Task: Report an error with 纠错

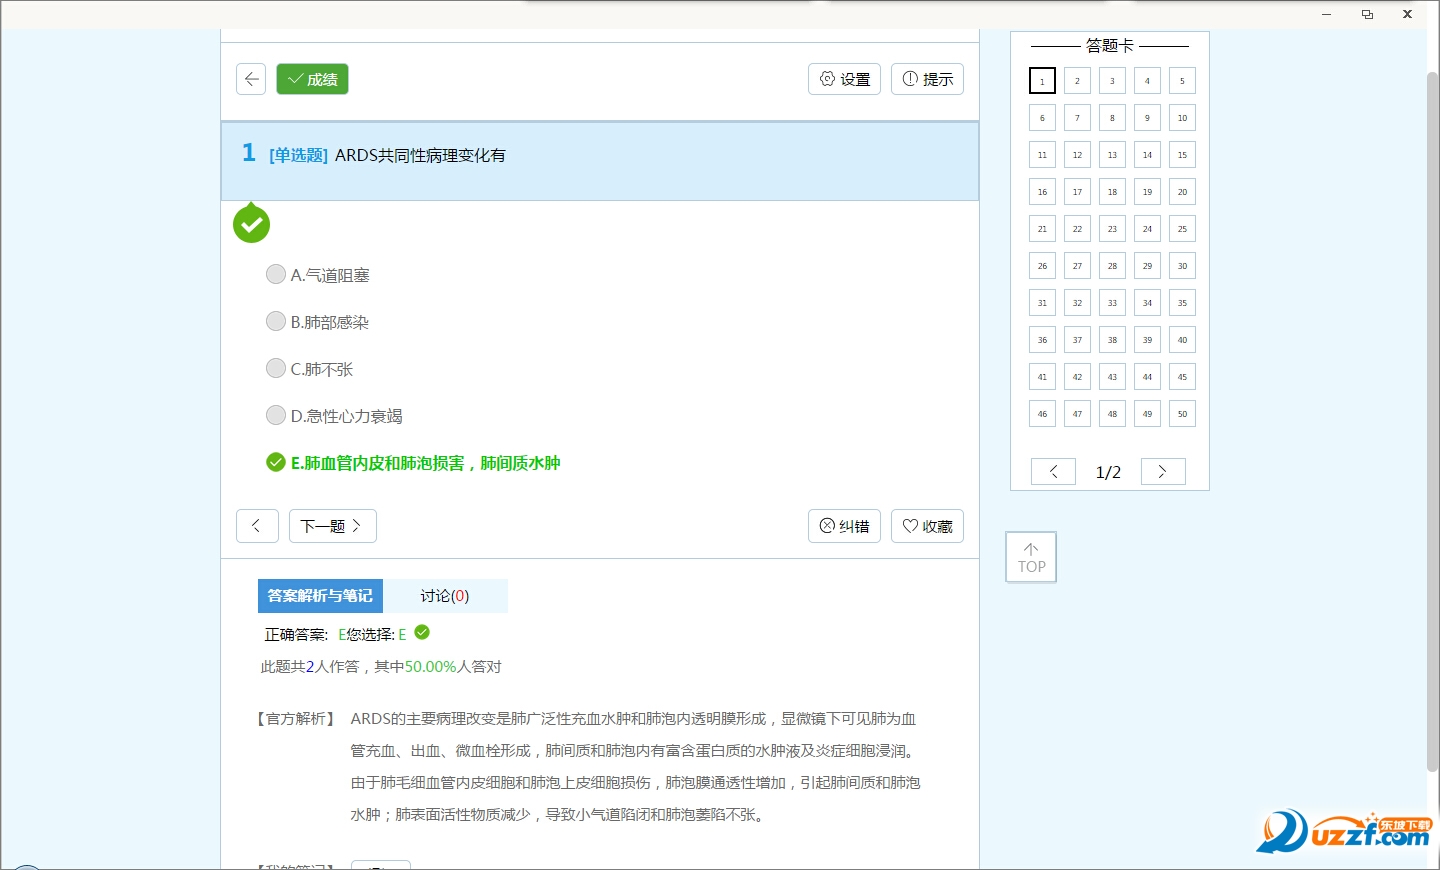Action: (844, 526)
